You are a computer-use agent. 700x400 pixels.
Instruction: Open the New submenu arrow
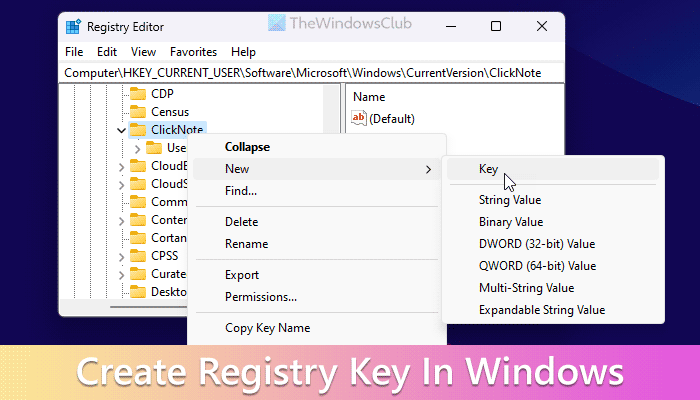428,169
